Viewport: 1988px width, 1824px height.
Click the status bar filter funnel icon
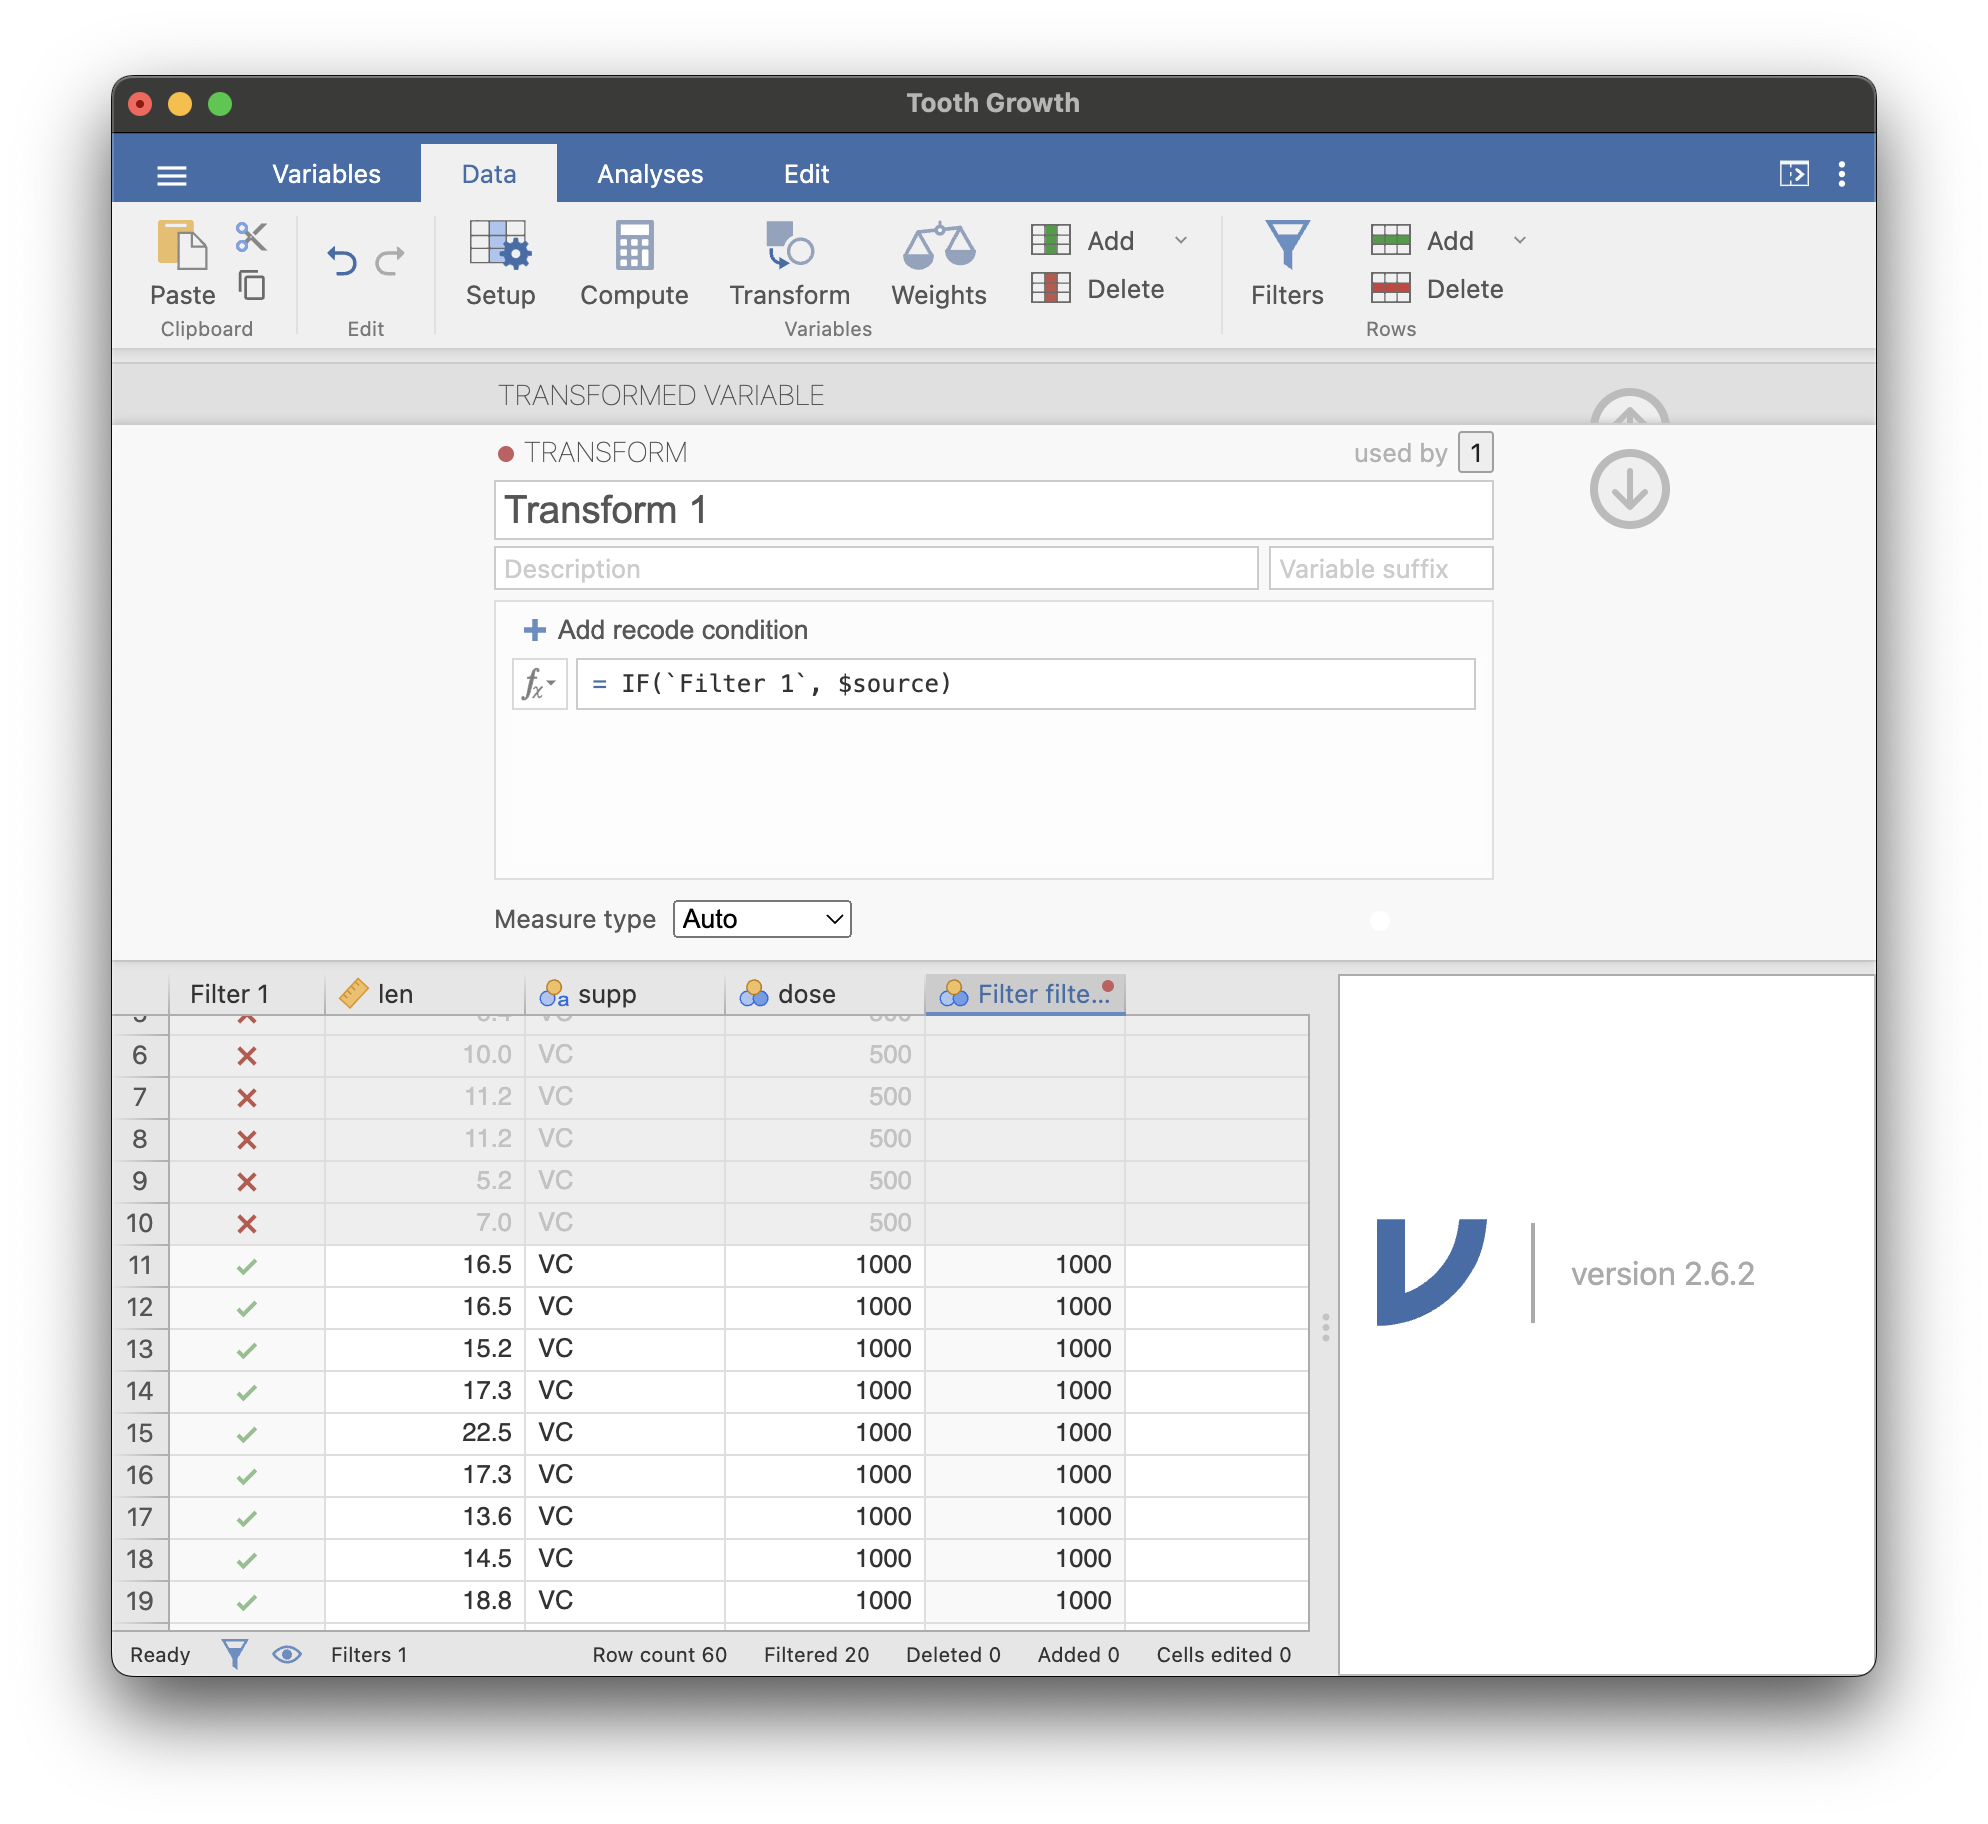tap(234, 1654)
